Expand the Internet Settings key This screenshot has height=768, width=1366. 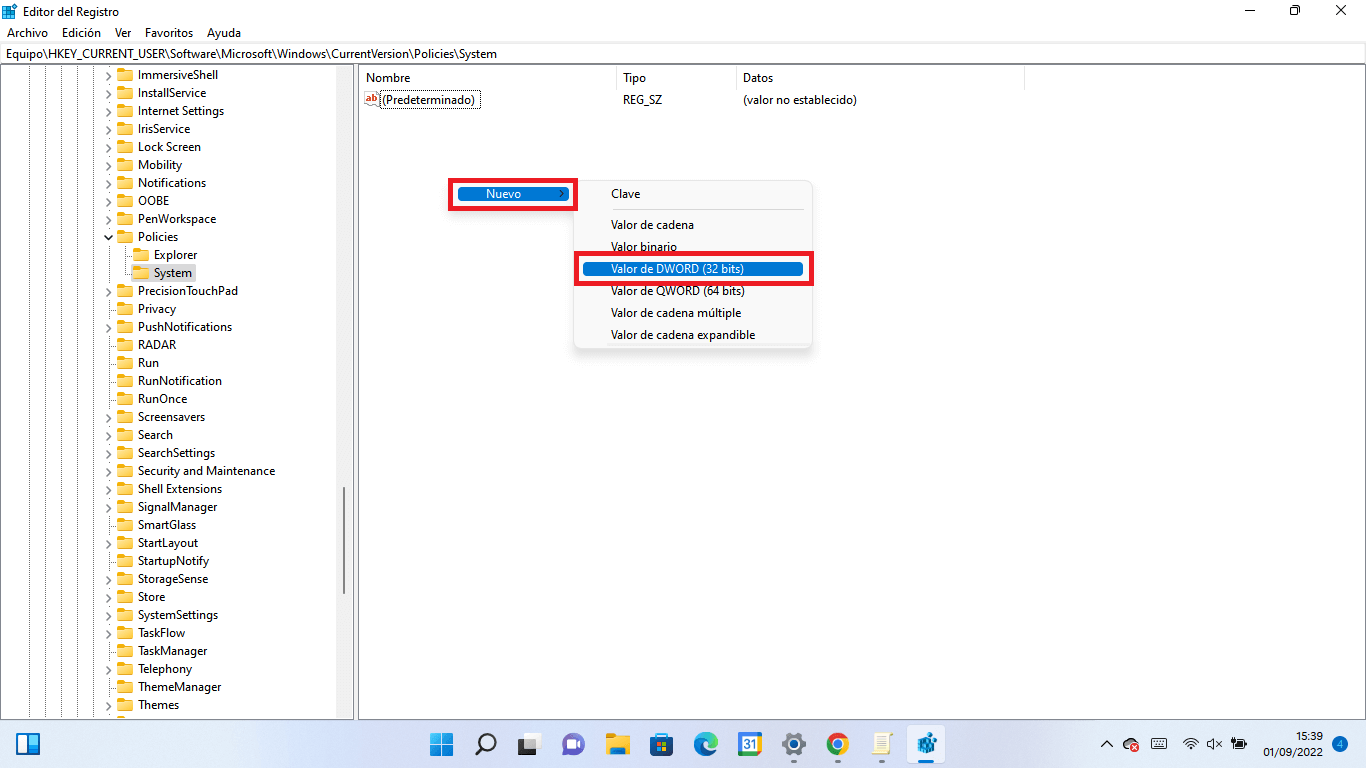pos(109,111)
